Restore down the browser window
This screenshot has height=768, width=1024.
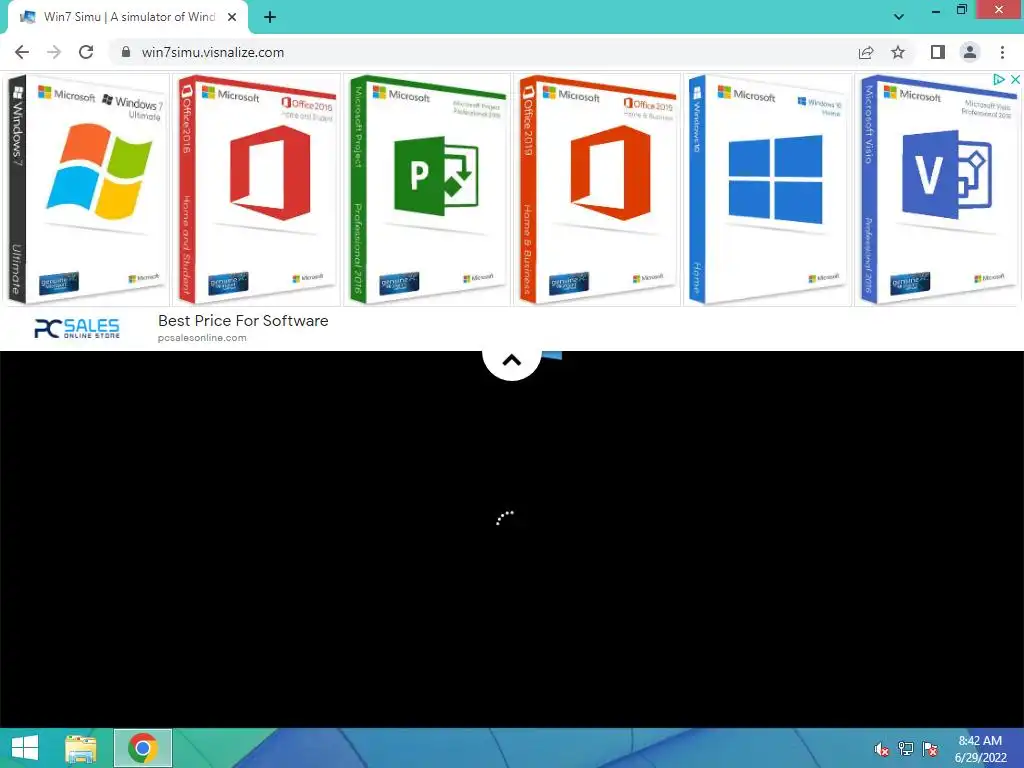(x=962, y=10)
